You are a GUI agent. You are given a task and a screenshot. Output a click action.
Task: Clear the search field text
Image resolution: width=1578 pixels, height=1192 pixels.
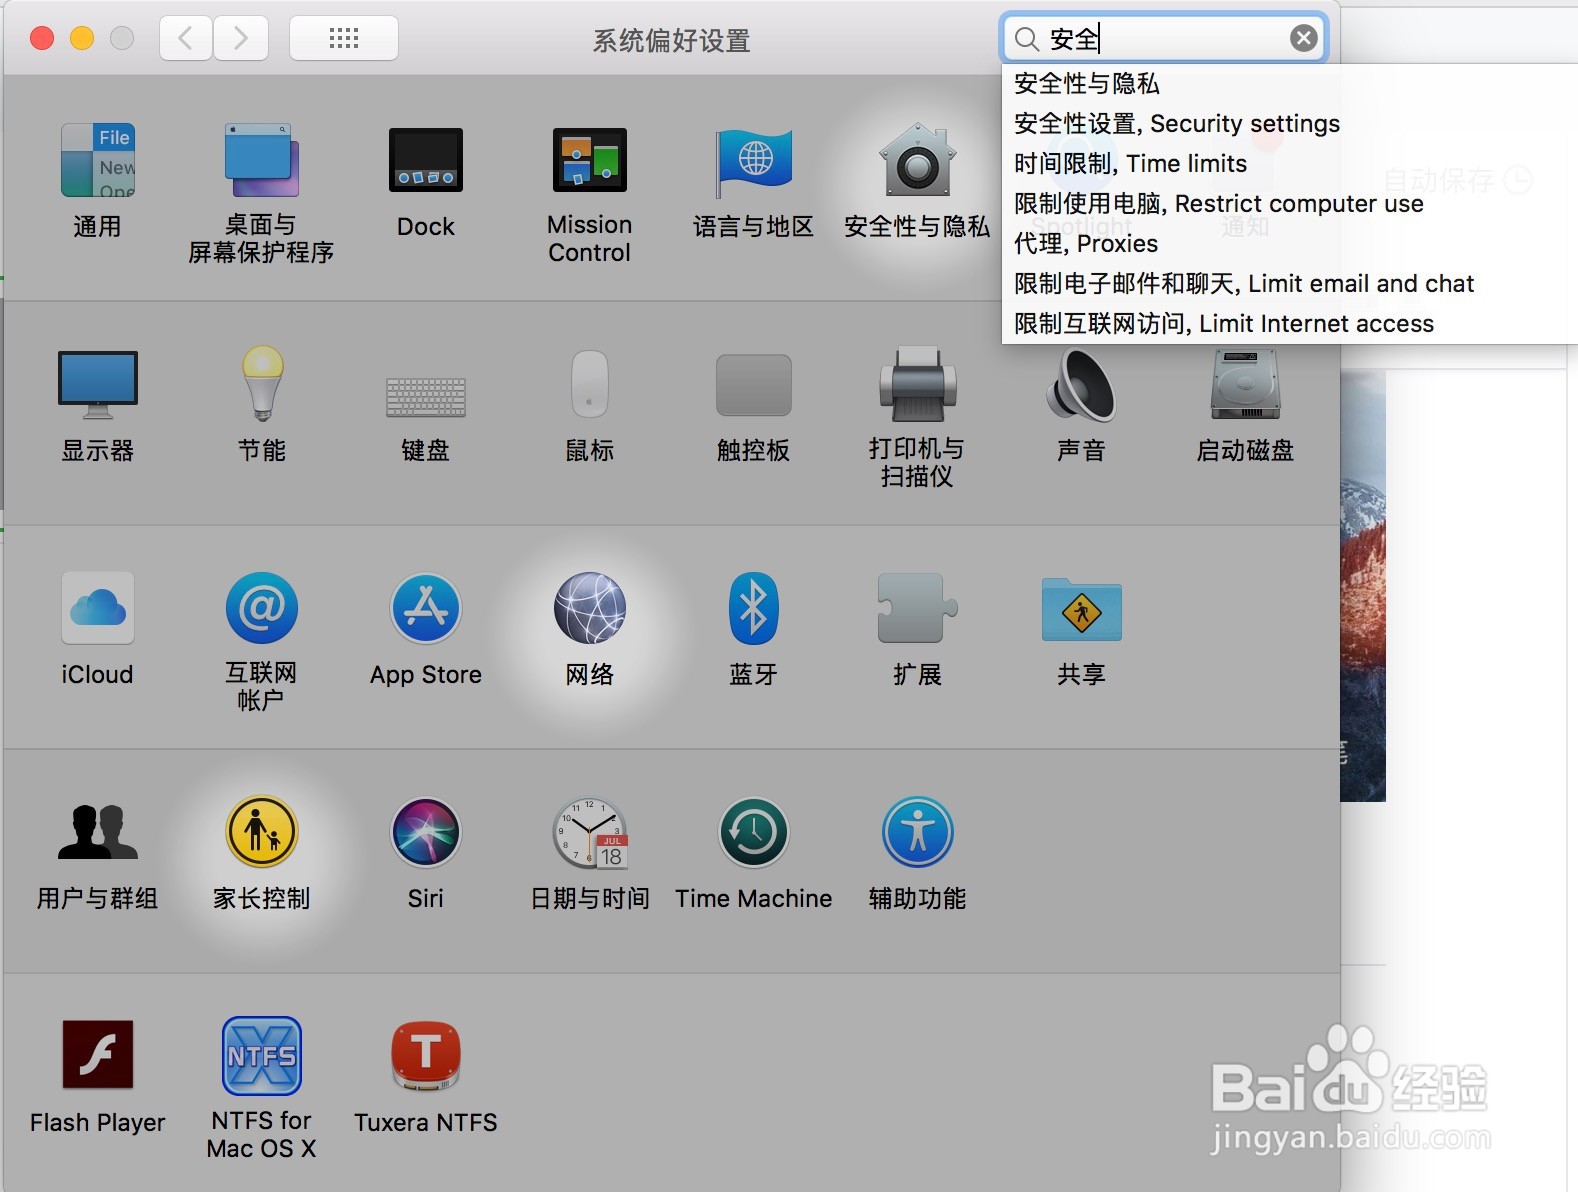(x=1304, y=38)
